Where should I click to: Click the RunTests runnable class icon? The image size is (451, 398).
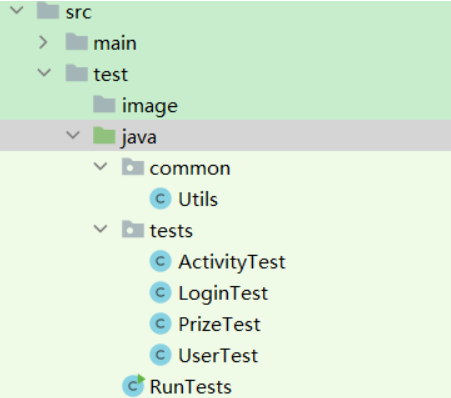click(134, 386)
